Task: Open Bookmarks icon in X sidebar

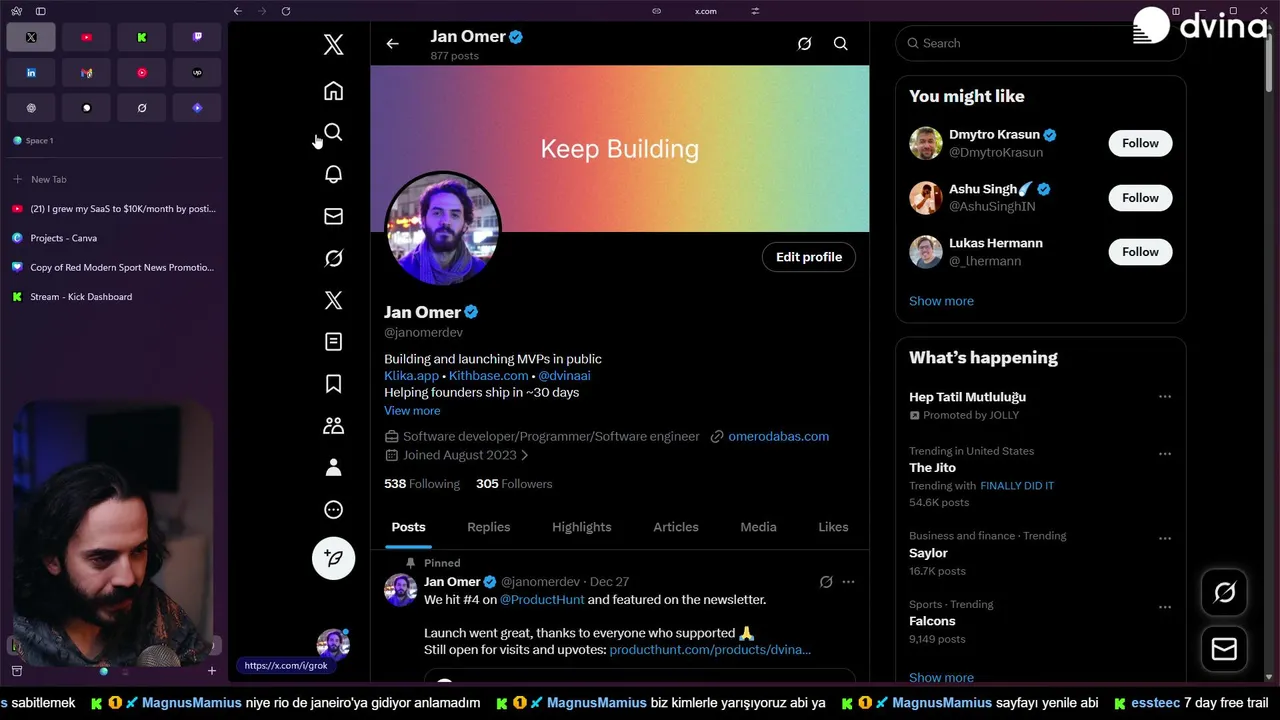Action: pyautogui.click(x=334, y=384)
